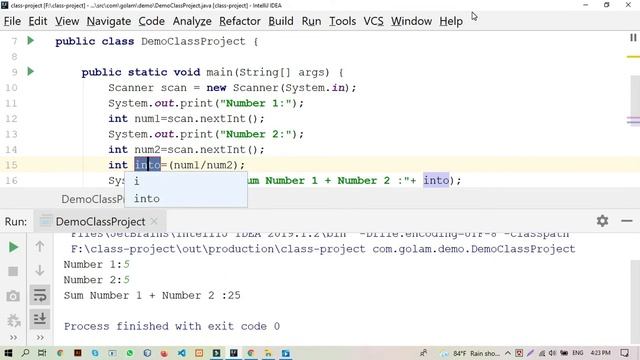
Task: Hide the Run panel with minimize dash
Action: (x=627, y=221)
